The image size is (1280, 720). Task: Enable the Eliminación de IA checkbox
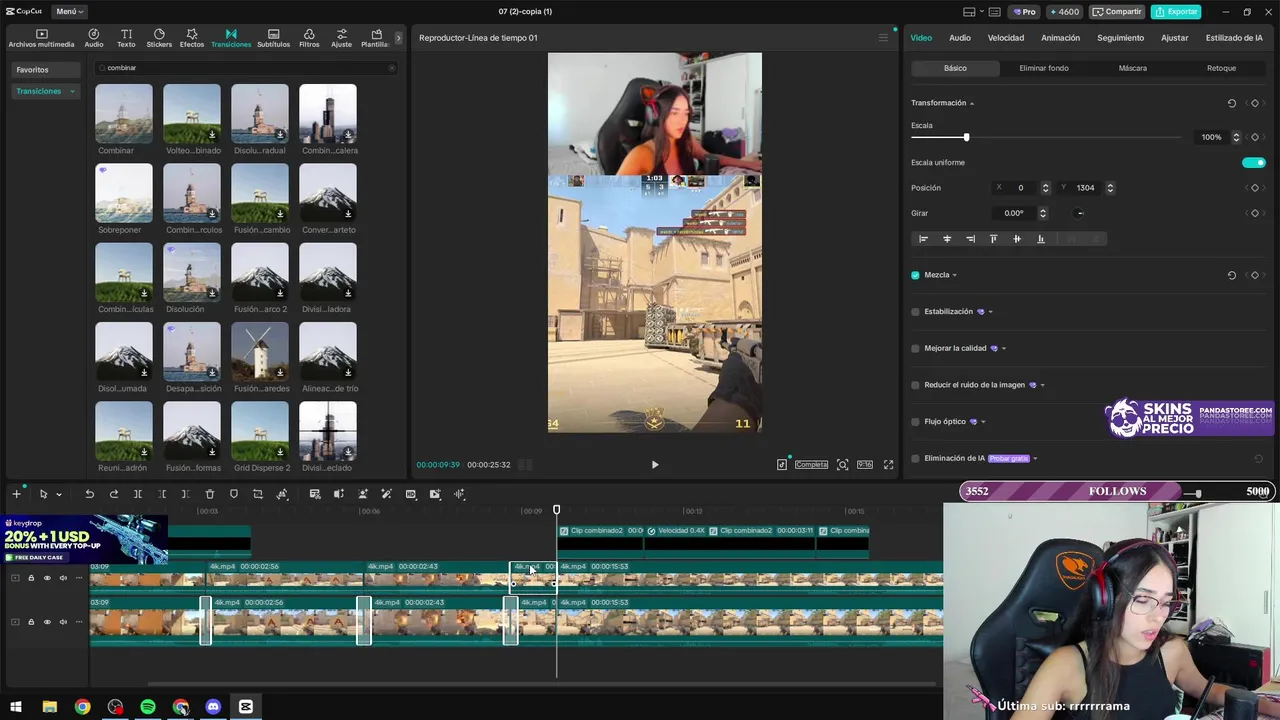point(915,459)
